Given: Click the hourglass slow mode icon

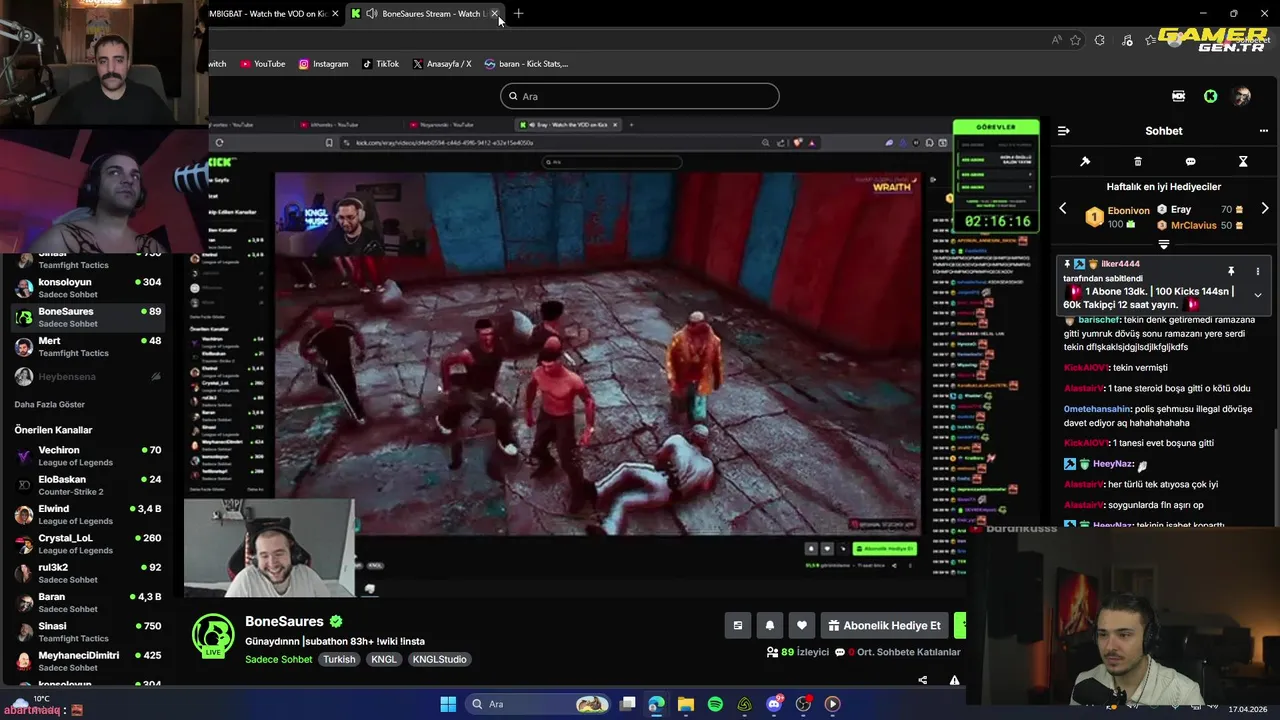Looking at the screenshot, I should 1243,161.
